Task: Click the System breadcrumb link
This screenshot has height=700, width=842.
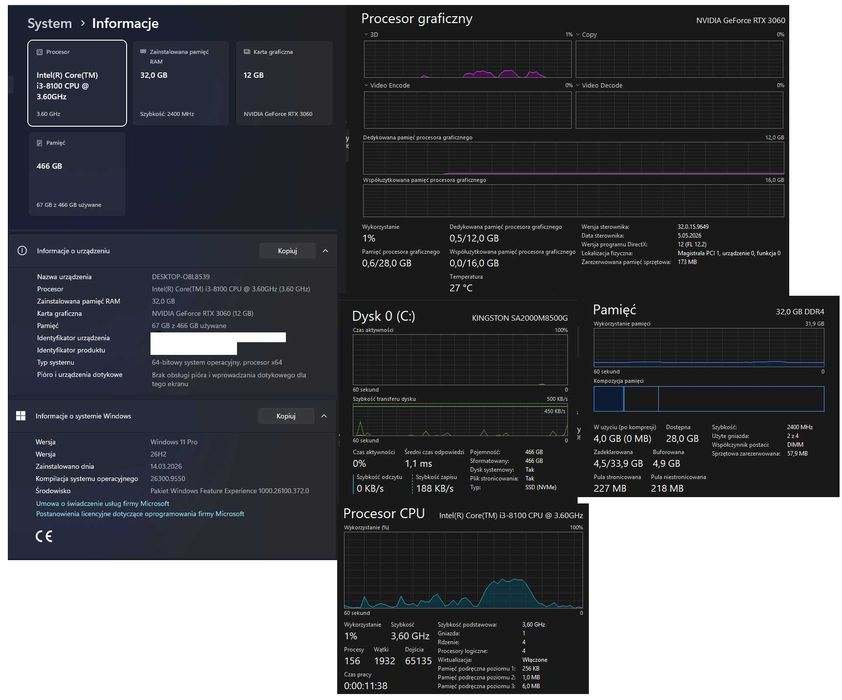Action: tap(49, 24)
